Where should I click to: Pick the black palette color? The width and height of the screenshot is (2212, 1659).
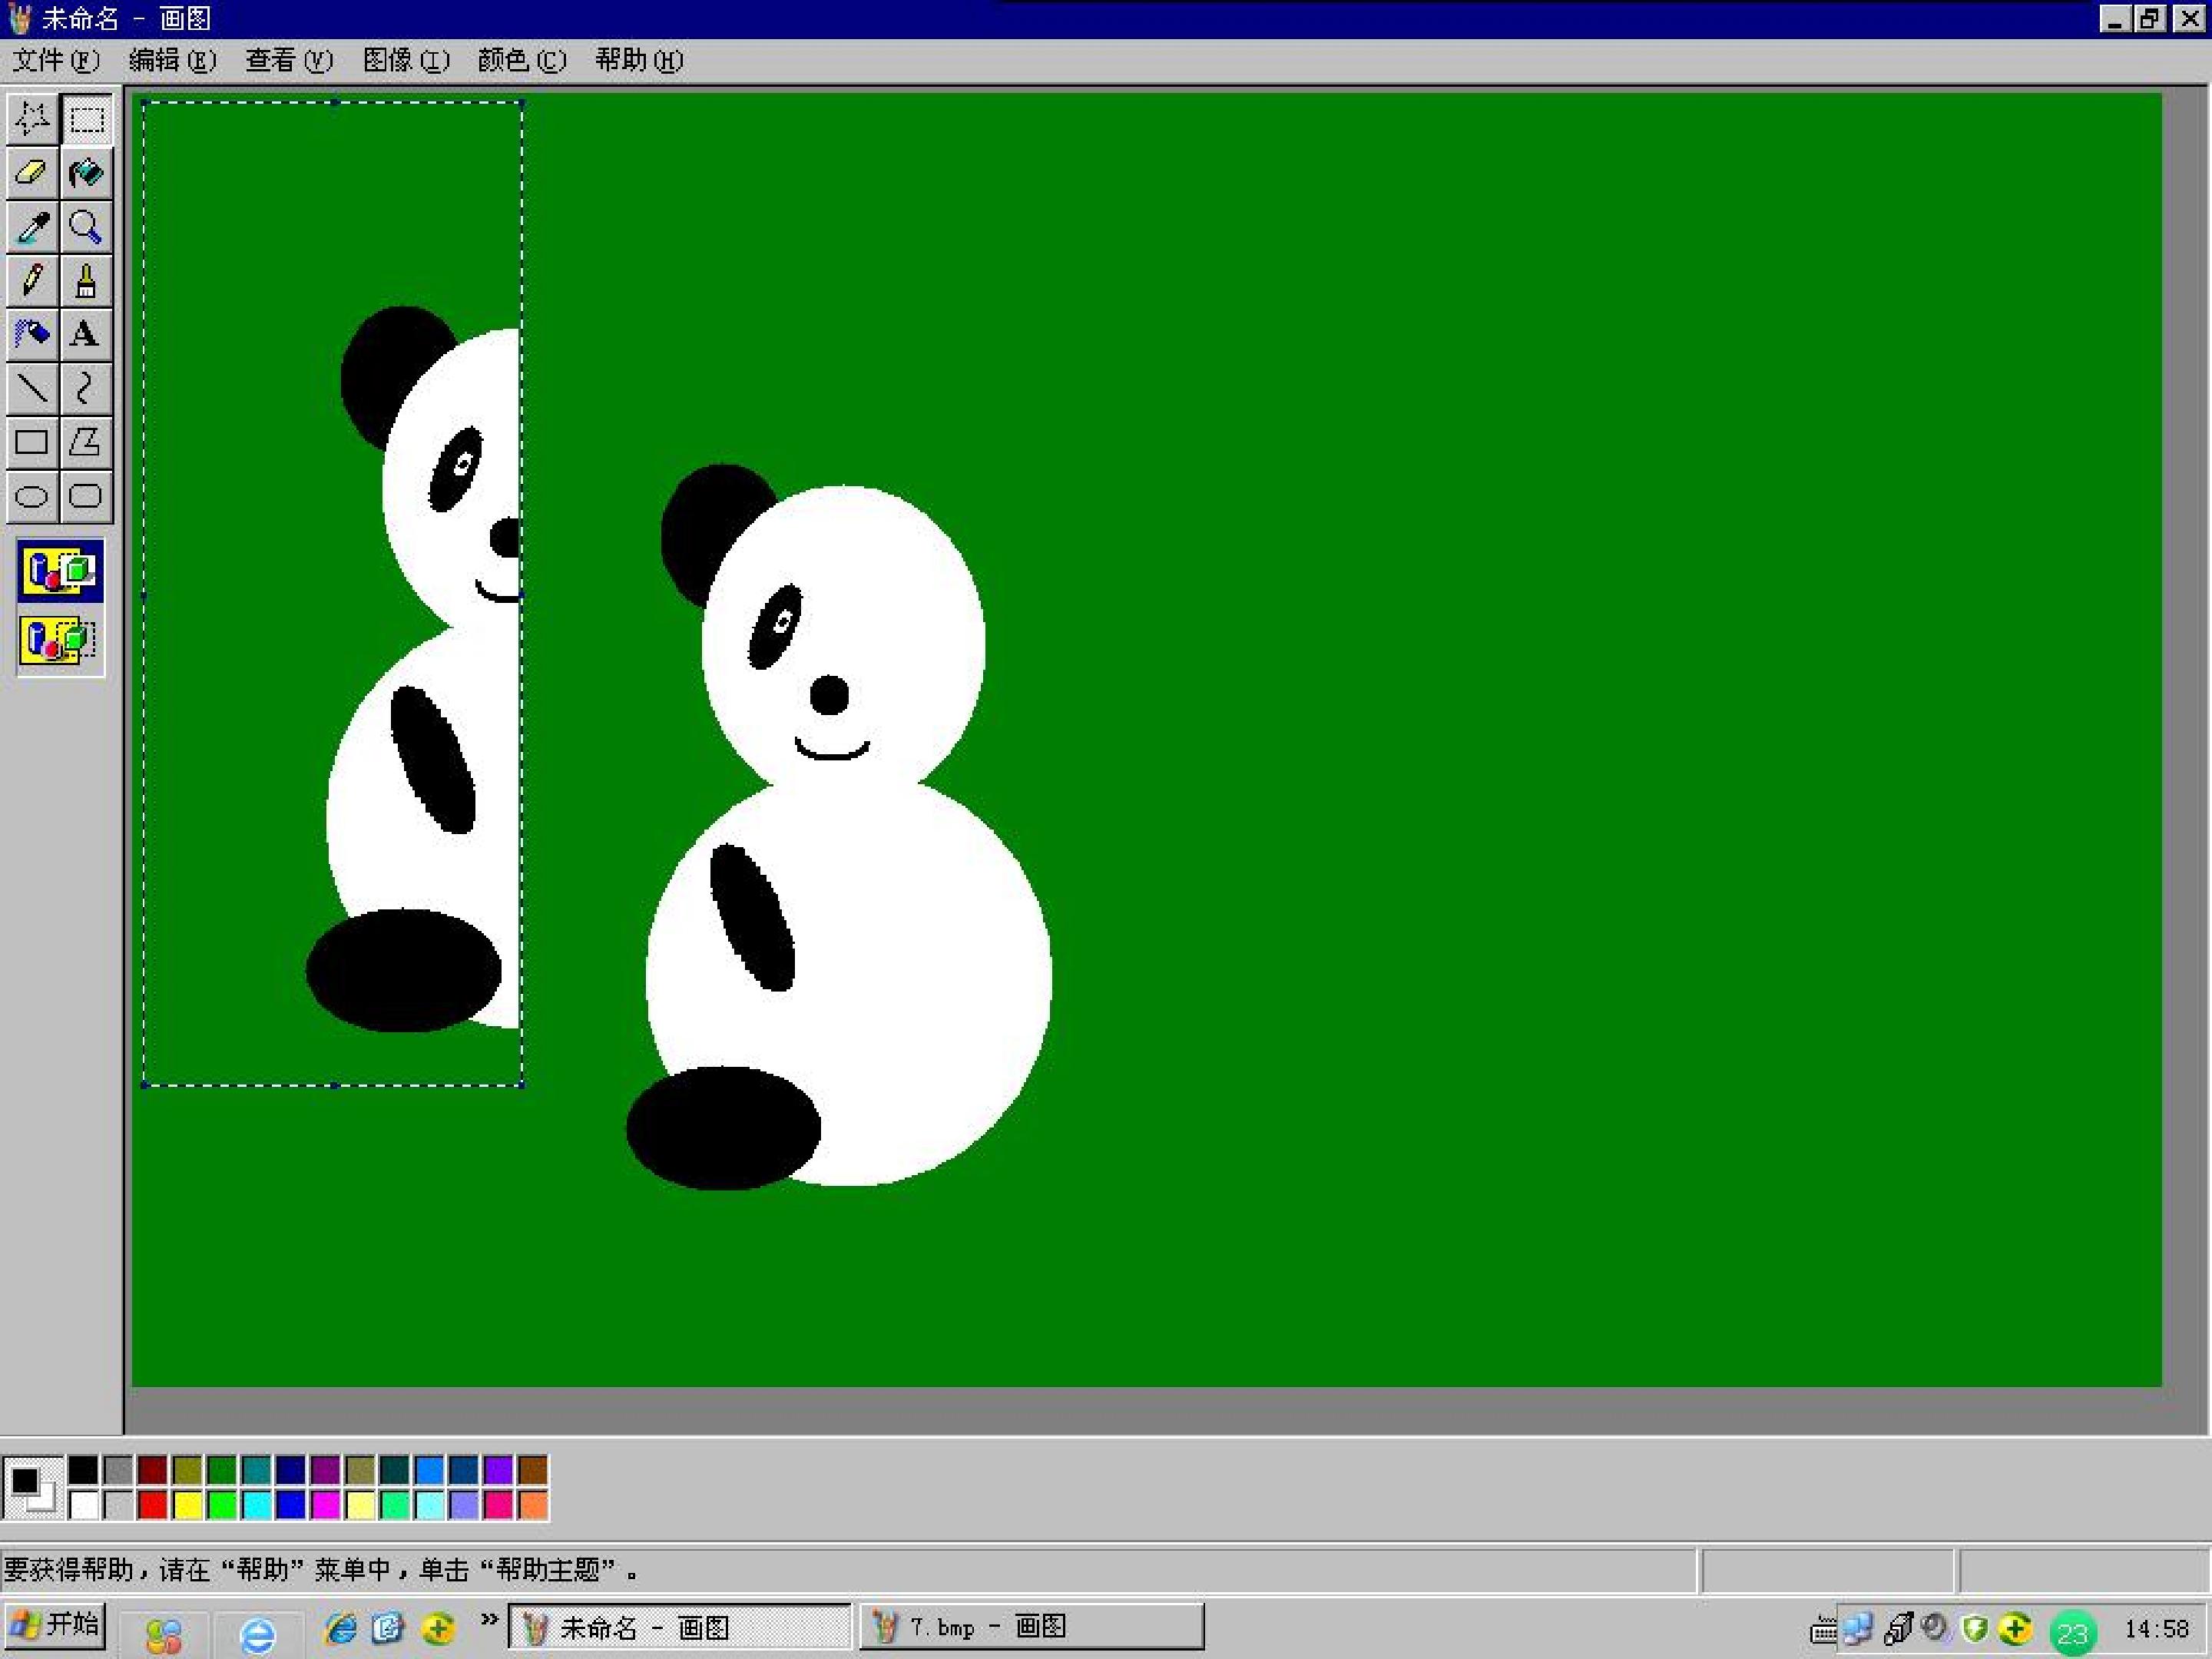pos(84,1470)
